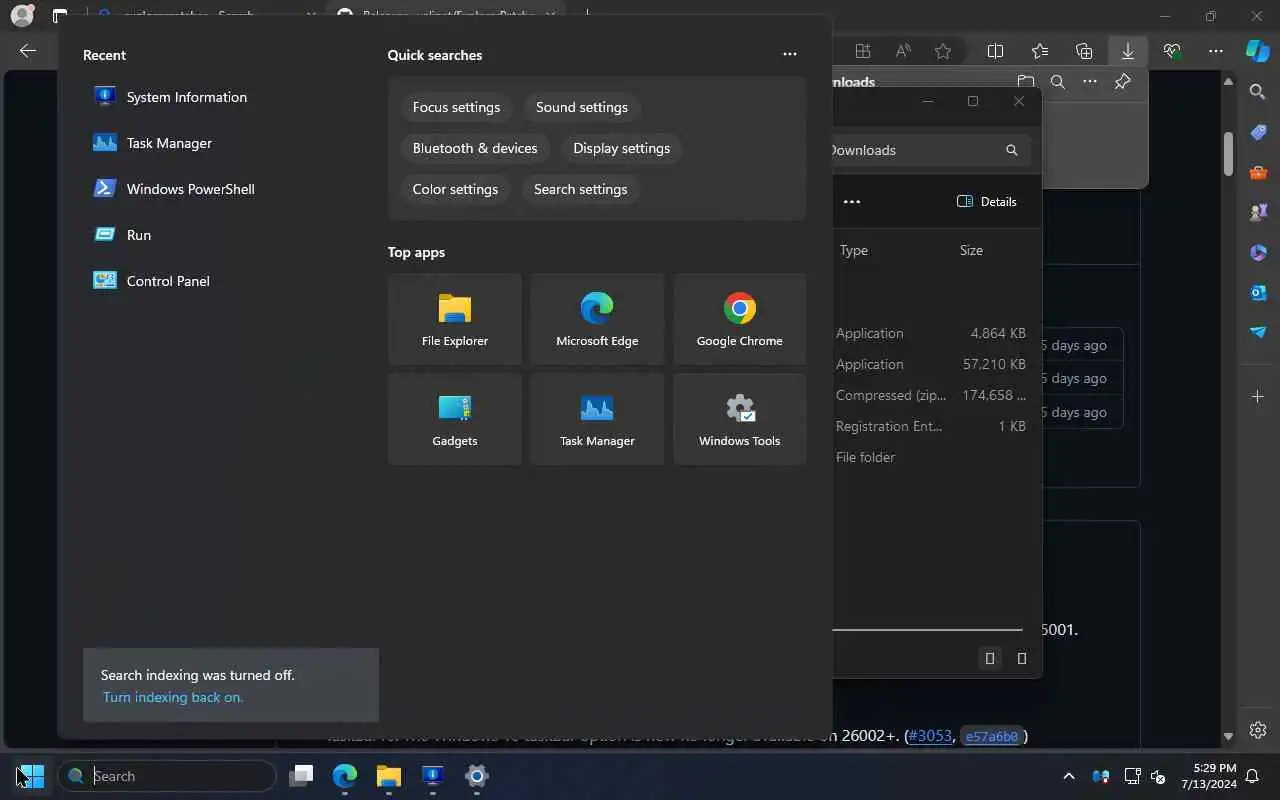Open Task Manager tile in Top apps
Image resolution: width=1280 pixels, height=800 pixels.
(x=597, y=419)
